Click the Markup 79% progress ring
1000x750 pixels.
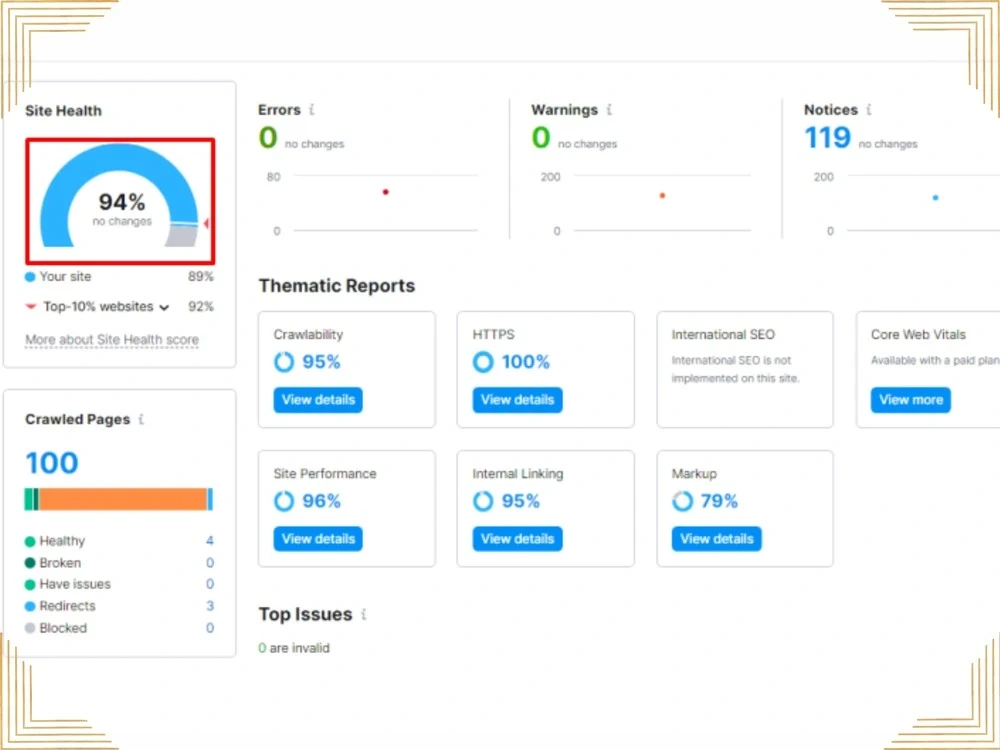coord(682,501)
